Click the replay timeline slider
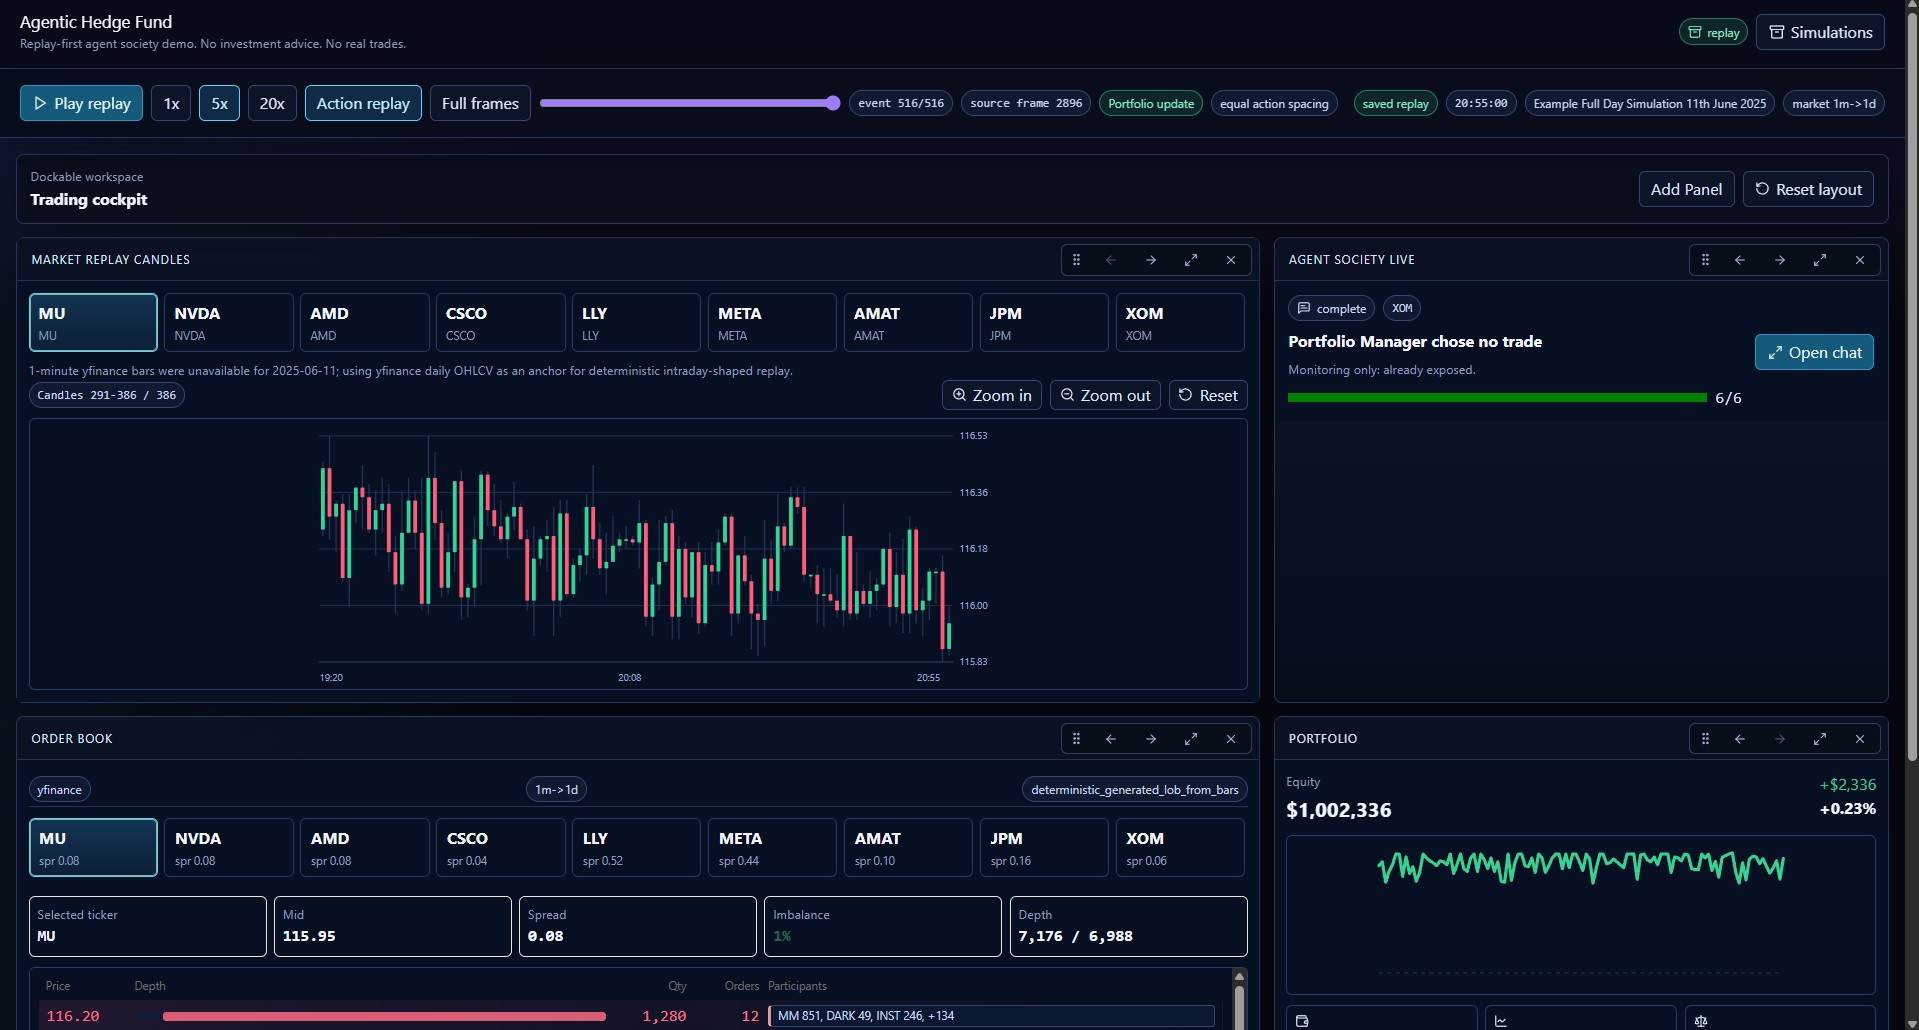1919x1030 pixels. 690,103
